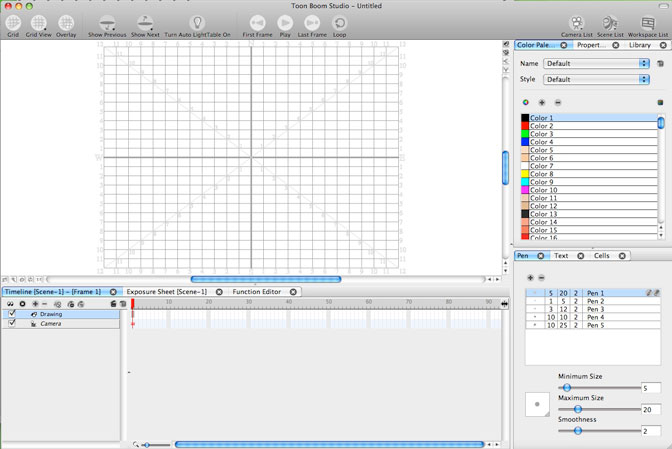Screen dimensions: 672x449
Task: Open the palette Style dropdown
Action: click(596, 79)
